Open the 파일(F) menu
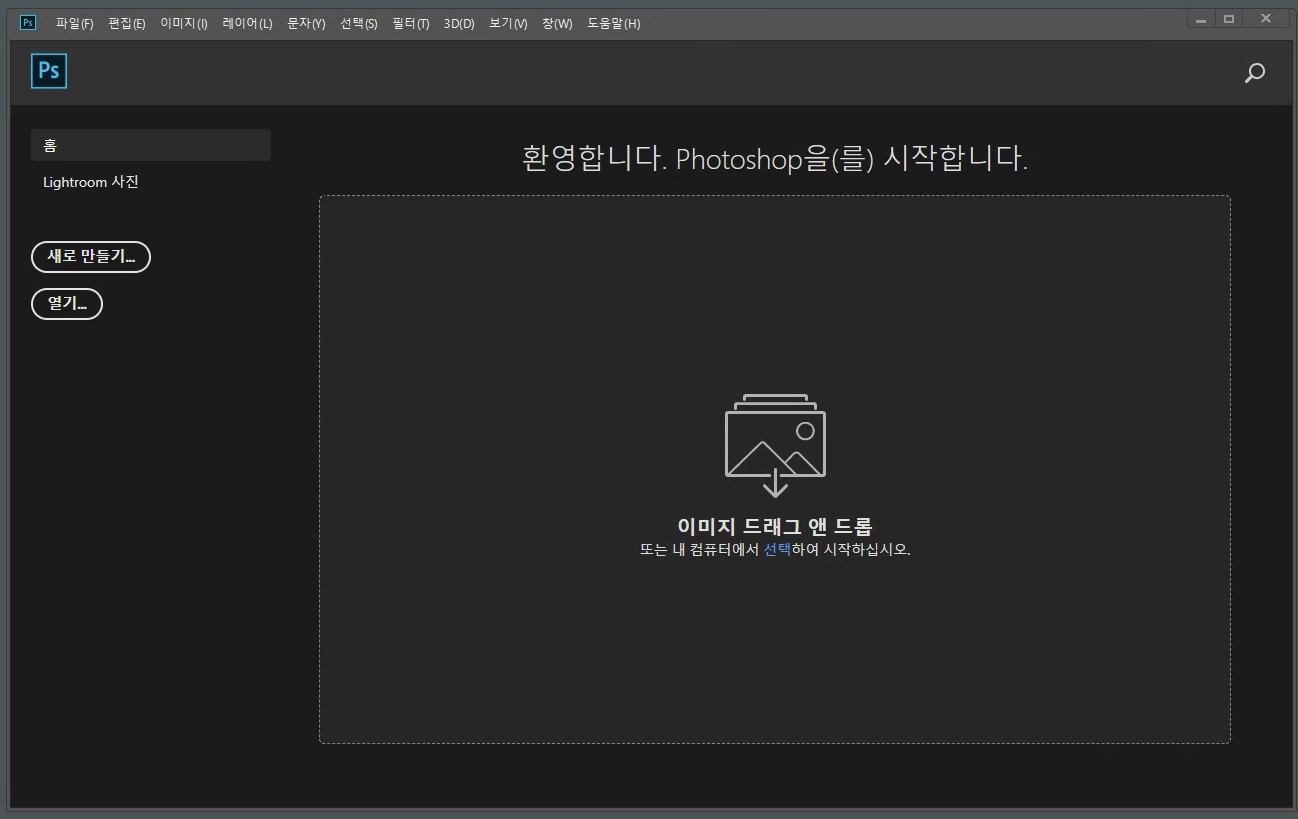1298x819 pixels. point(75,23)
